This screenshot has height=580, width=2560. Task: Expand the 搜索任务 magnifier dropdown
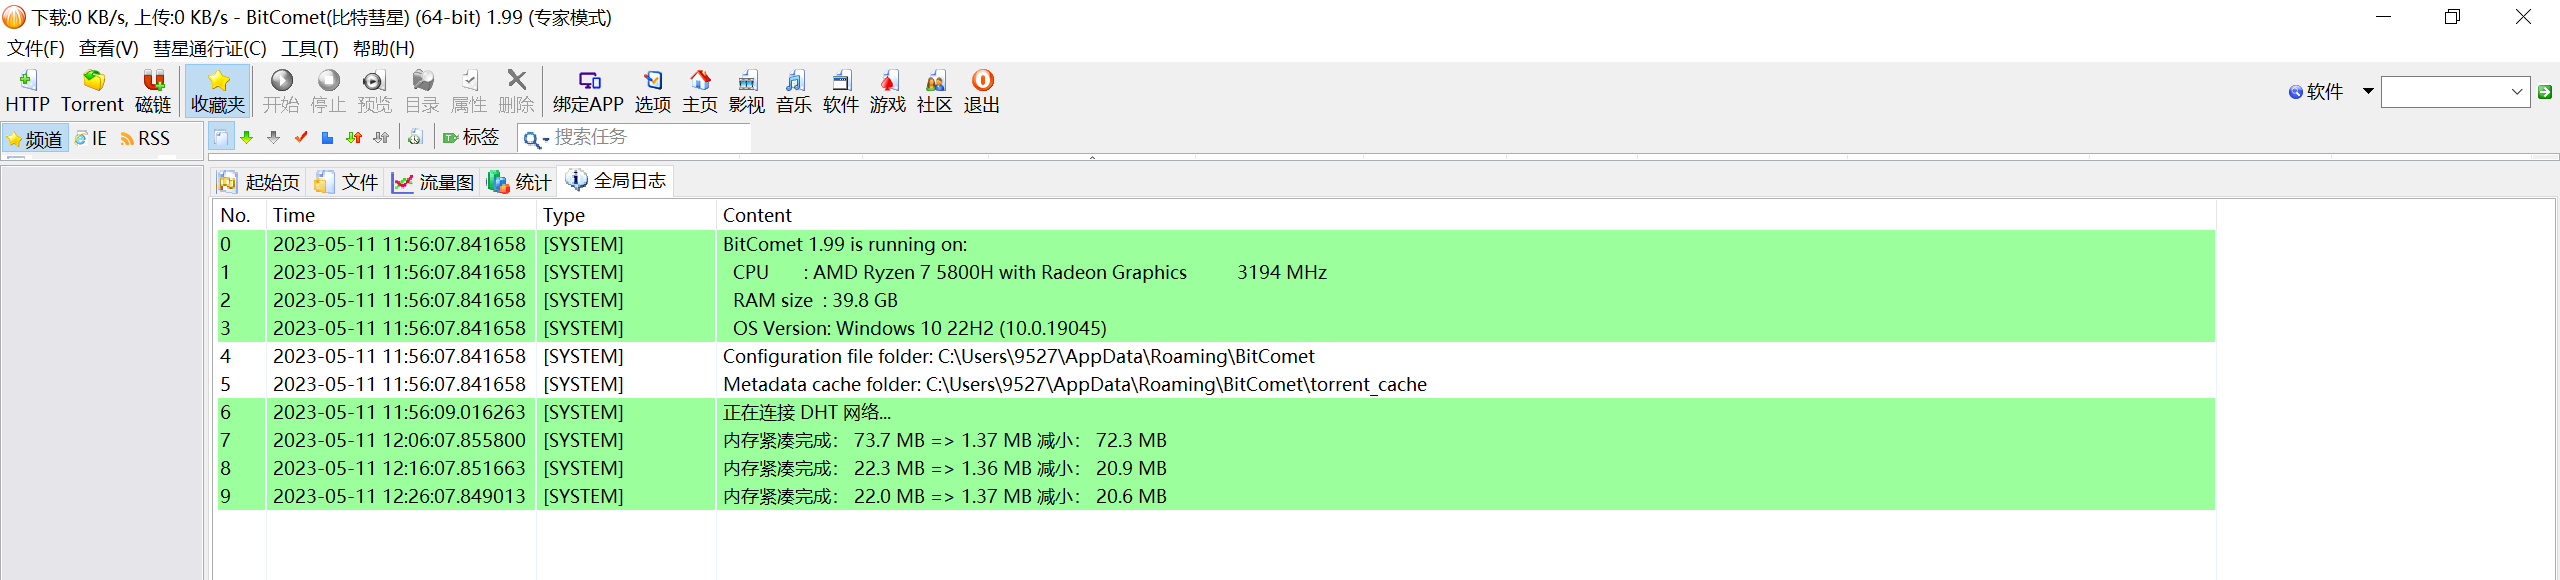click(x=536, y=139)
